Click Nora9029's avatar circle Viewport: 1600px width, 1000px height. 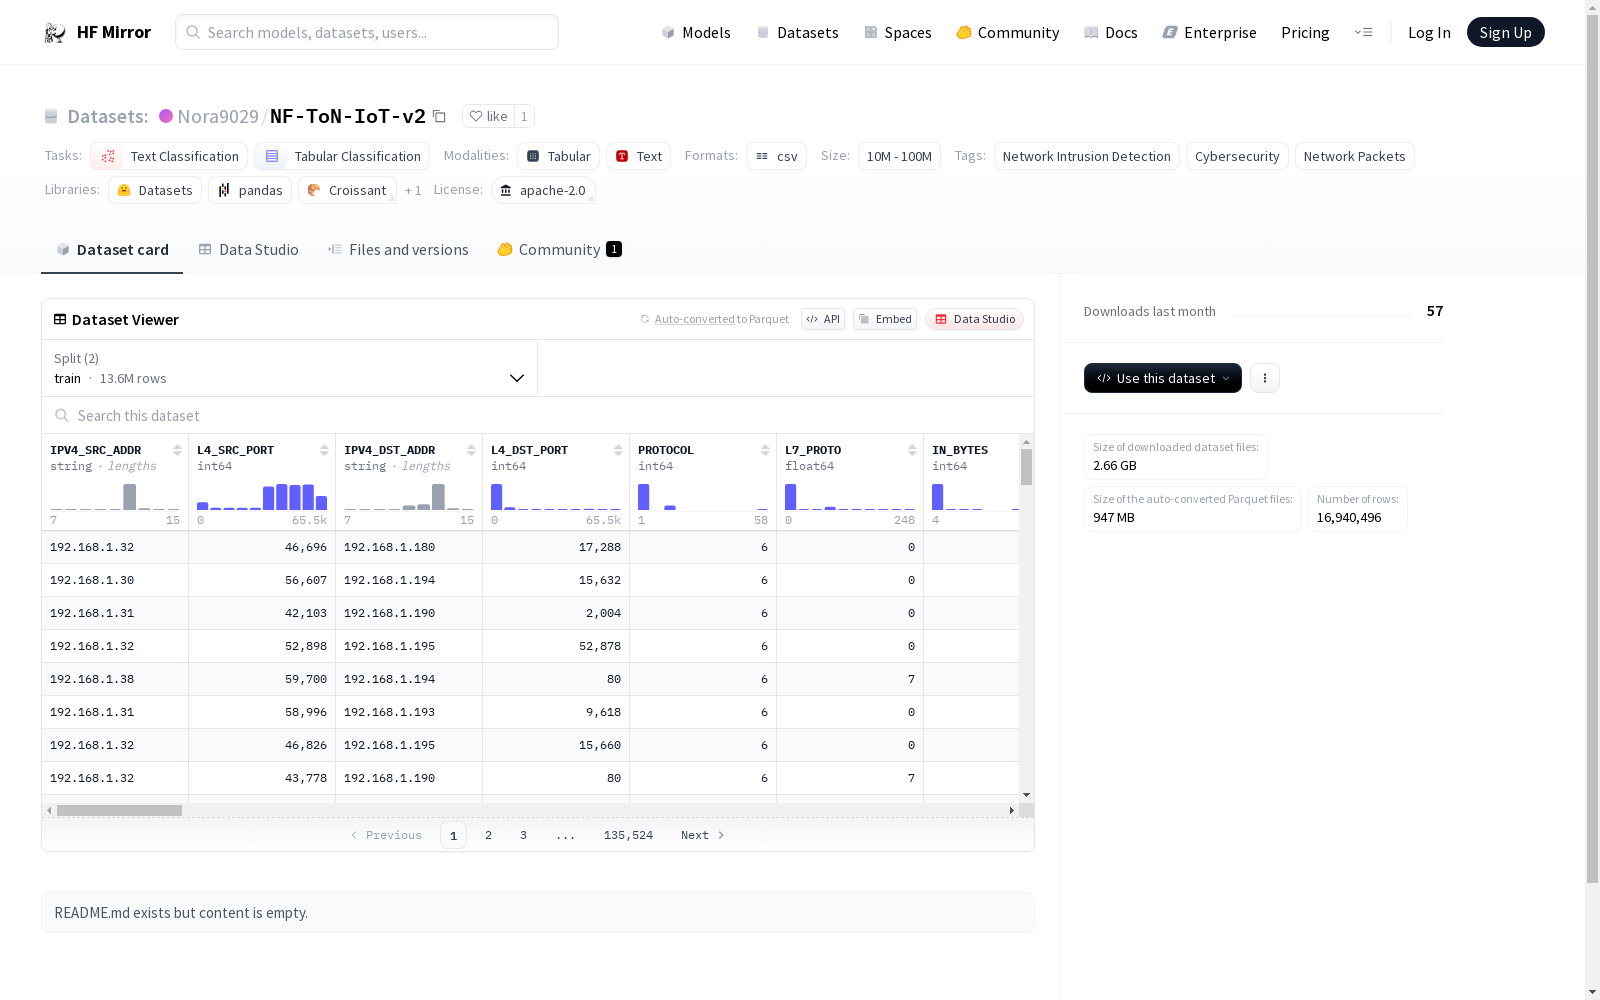coord(166,116)
